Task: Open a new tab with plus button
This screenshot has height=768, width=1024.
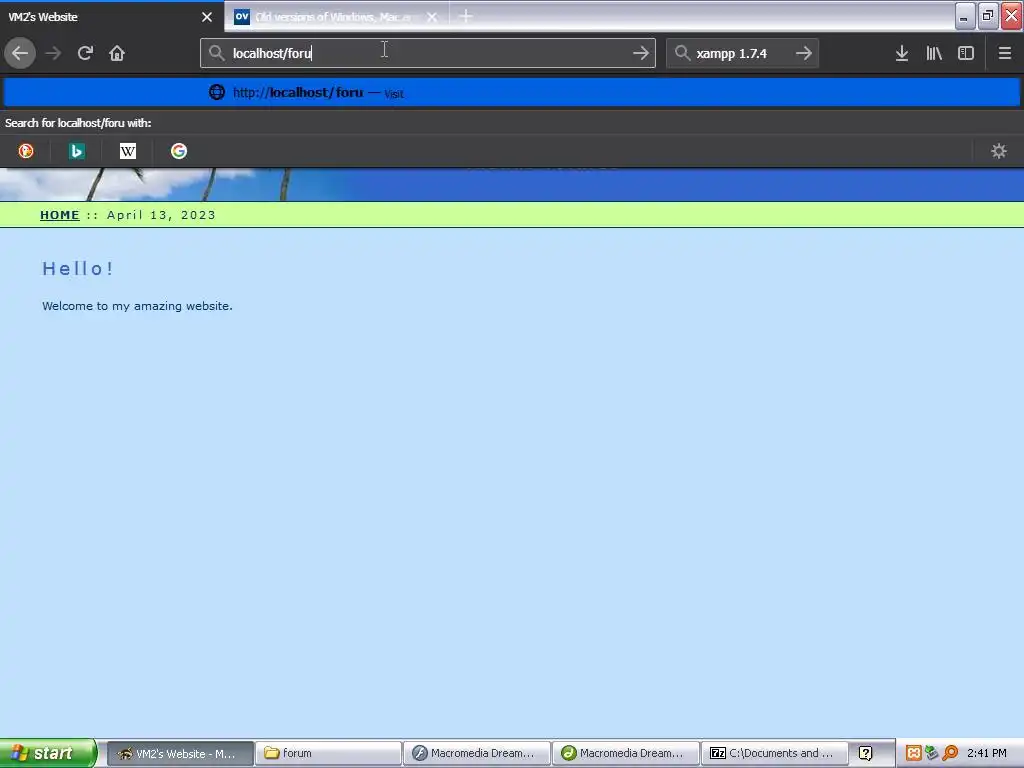Action: point(466,16)
